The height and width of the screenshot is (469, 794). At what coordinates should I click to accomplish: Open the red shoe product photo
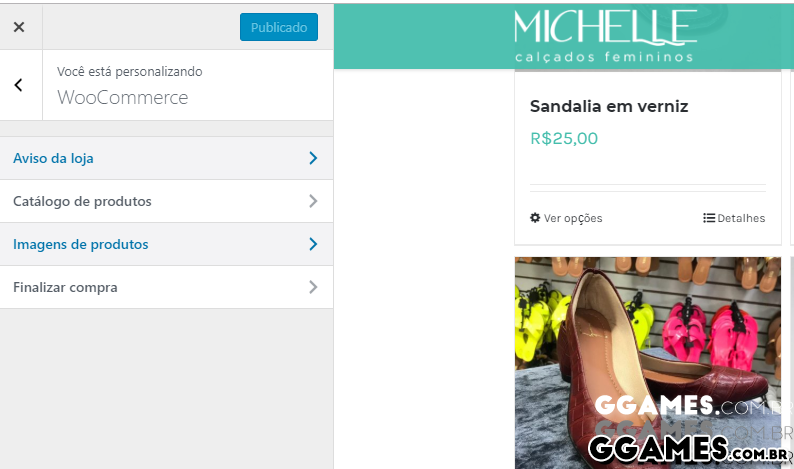[x=648, y=363]
